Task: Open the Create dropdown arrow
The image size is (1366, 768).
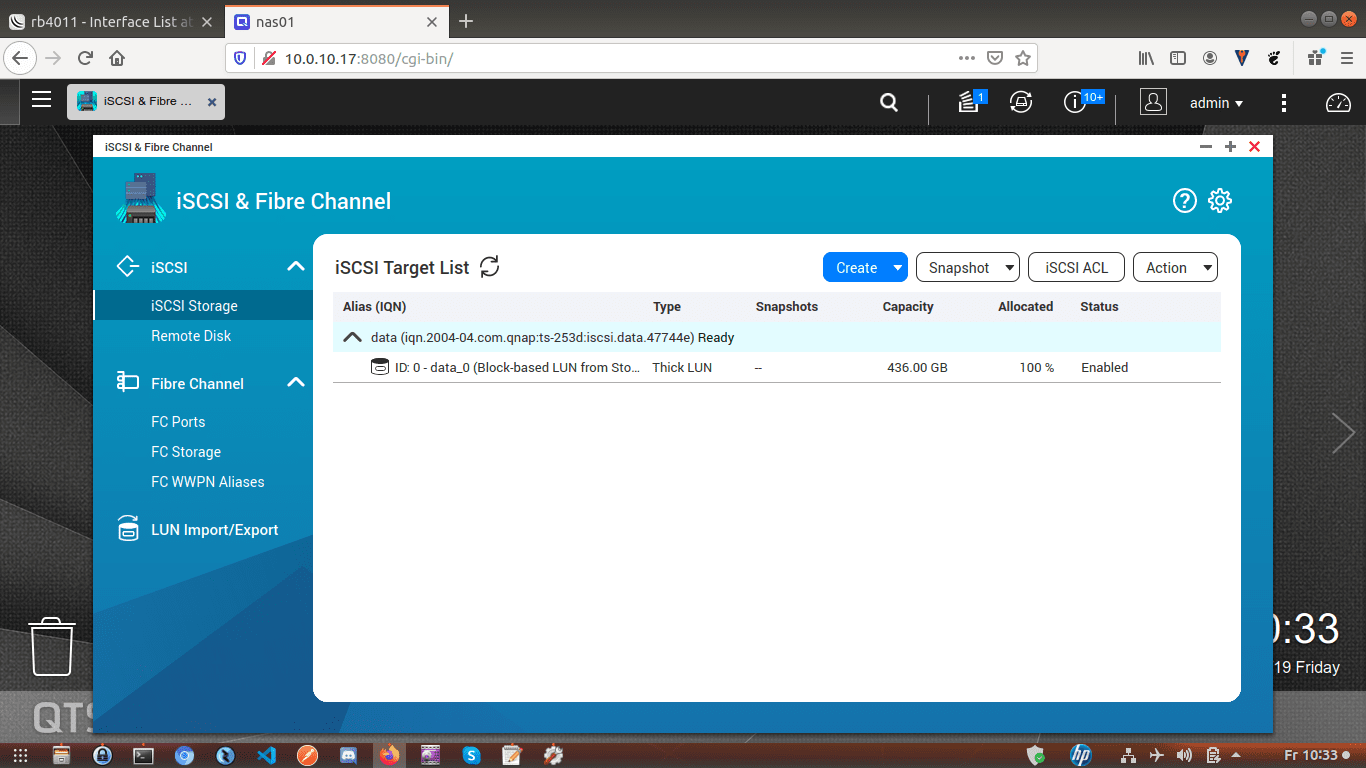Action: pyautogui.click(x=897, y=267)
